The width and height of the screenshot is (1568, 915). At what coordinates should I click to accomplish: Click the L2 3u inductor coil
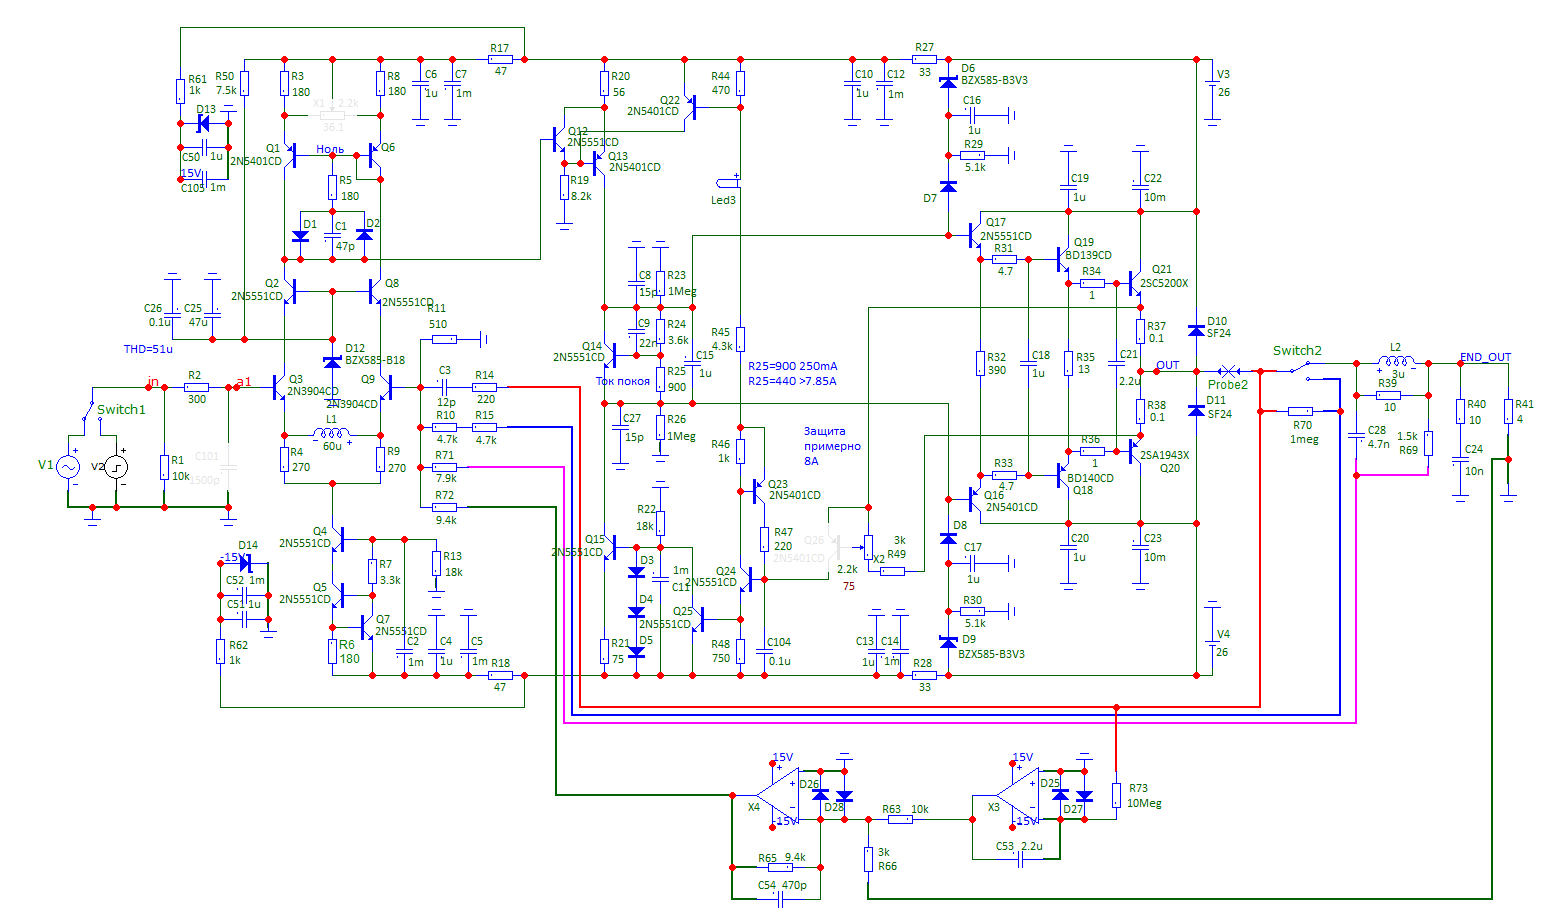1396,362
